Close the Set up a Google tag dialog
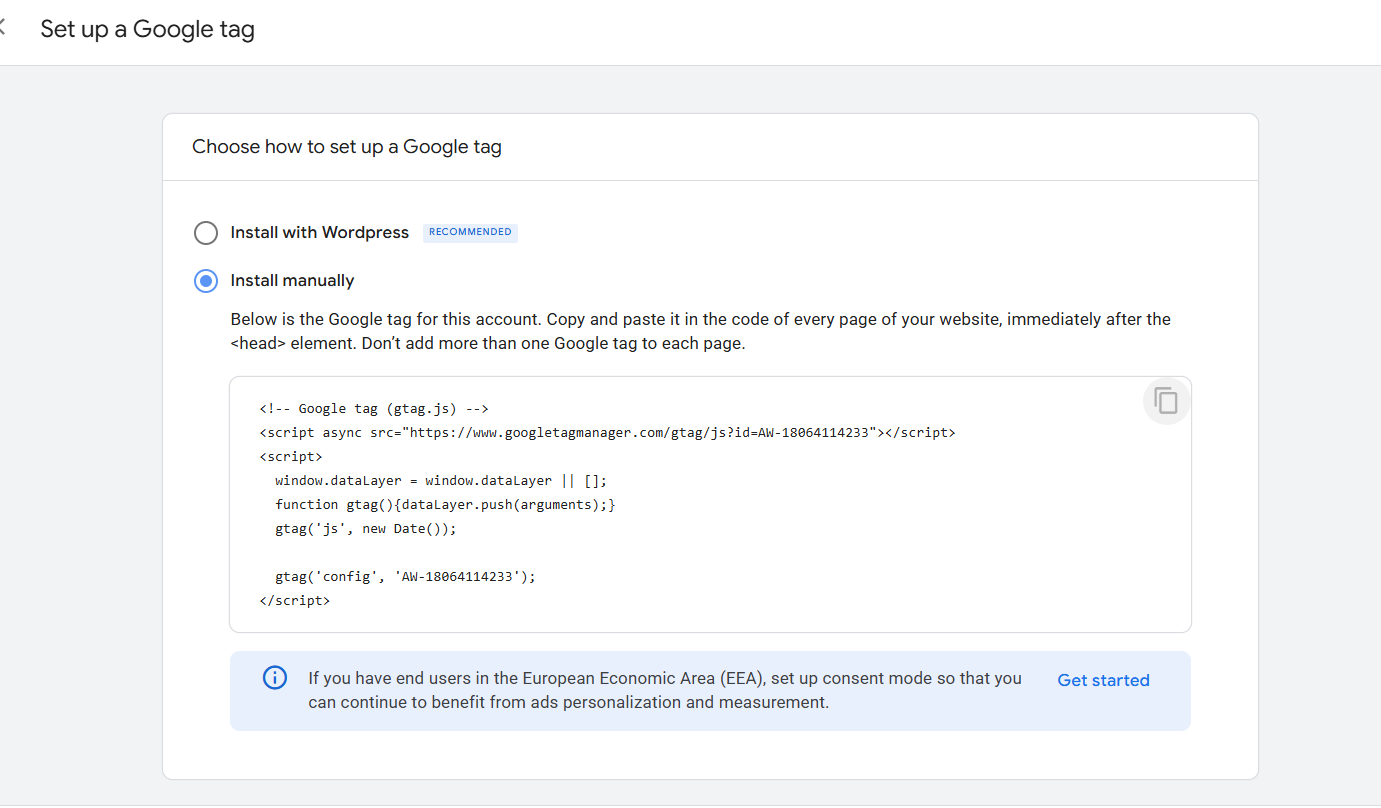 tap(2, 29)
